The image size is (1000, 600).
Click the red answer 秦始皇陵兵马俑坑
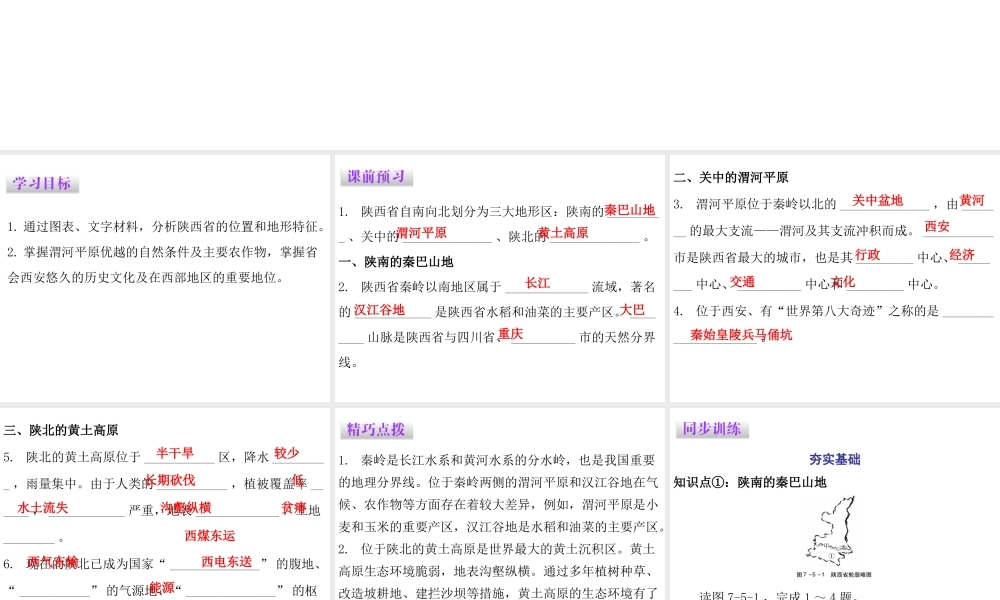[741, 335]
